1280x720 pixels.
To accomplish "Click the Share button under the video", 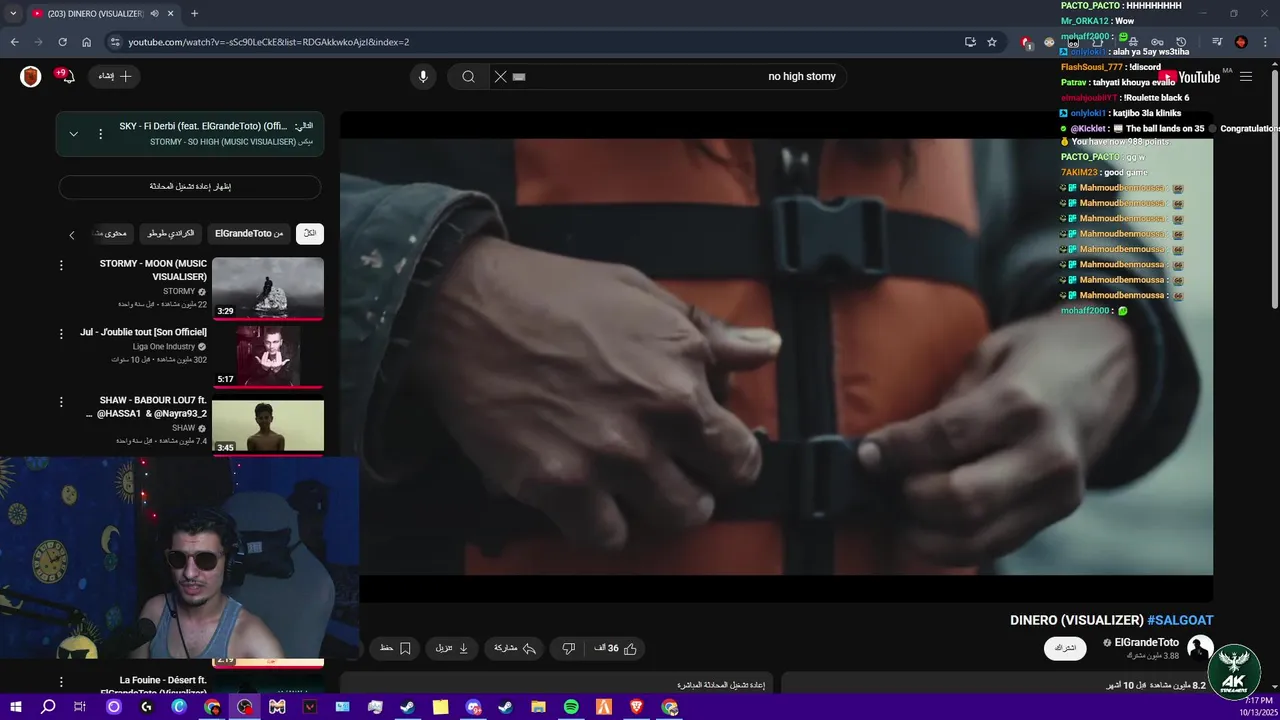I will pyautogui.click(x=515, y=648).
